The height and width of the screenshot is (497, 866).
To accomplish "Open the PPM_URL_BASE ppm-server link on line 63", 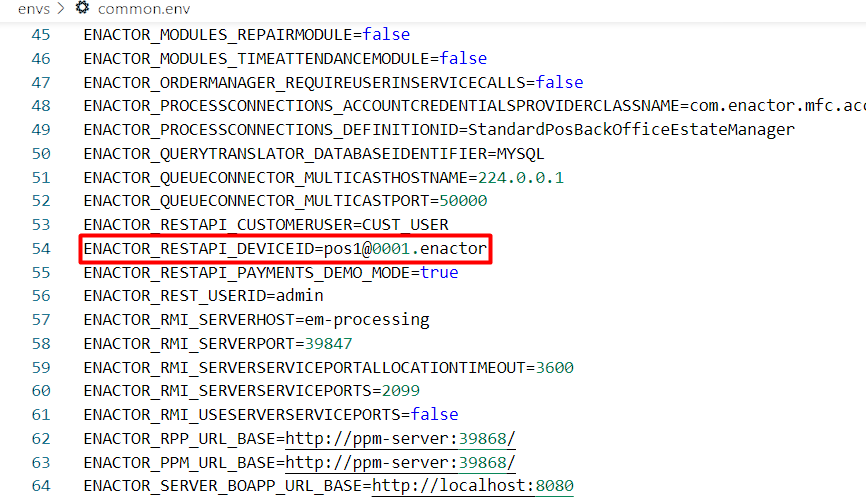I will [x=400, y=462].
